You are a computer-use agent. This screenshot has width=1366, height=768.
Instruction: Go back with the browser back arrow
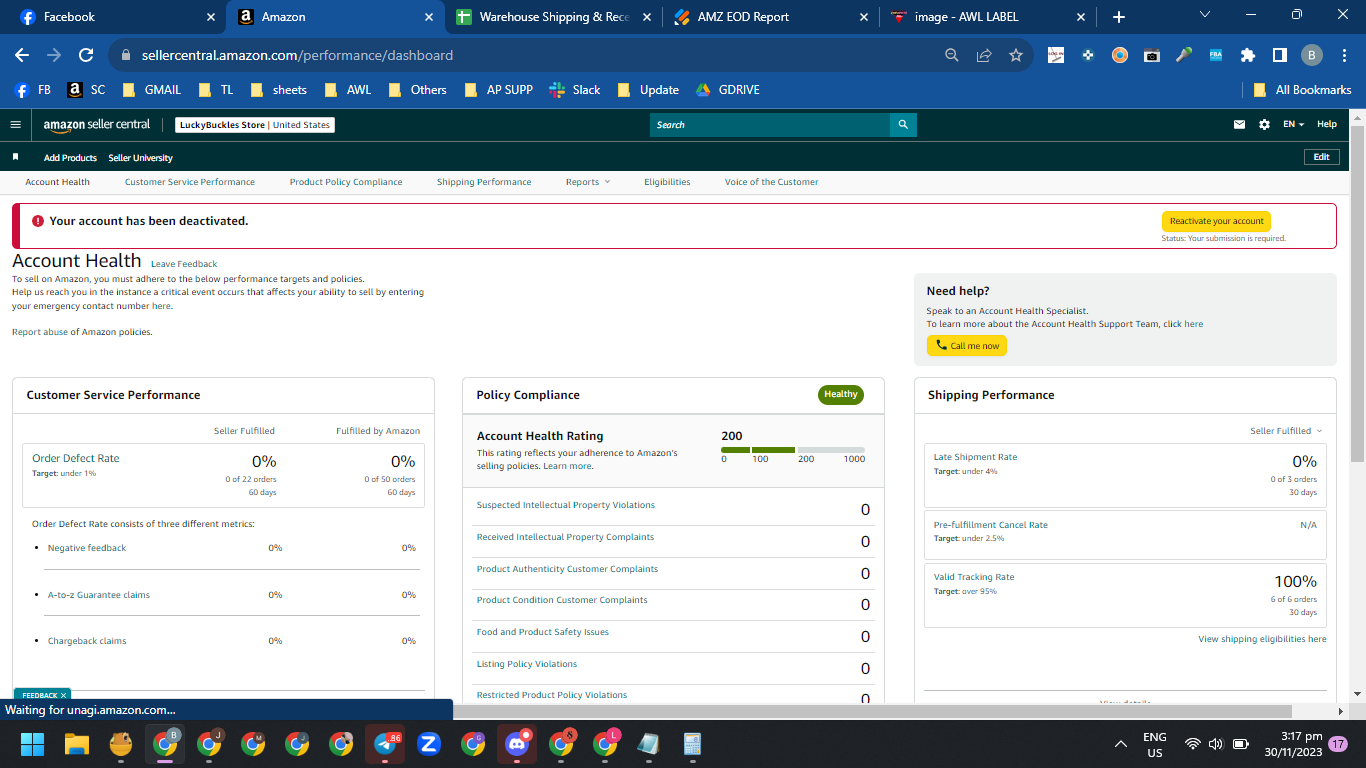click(22, 56)
